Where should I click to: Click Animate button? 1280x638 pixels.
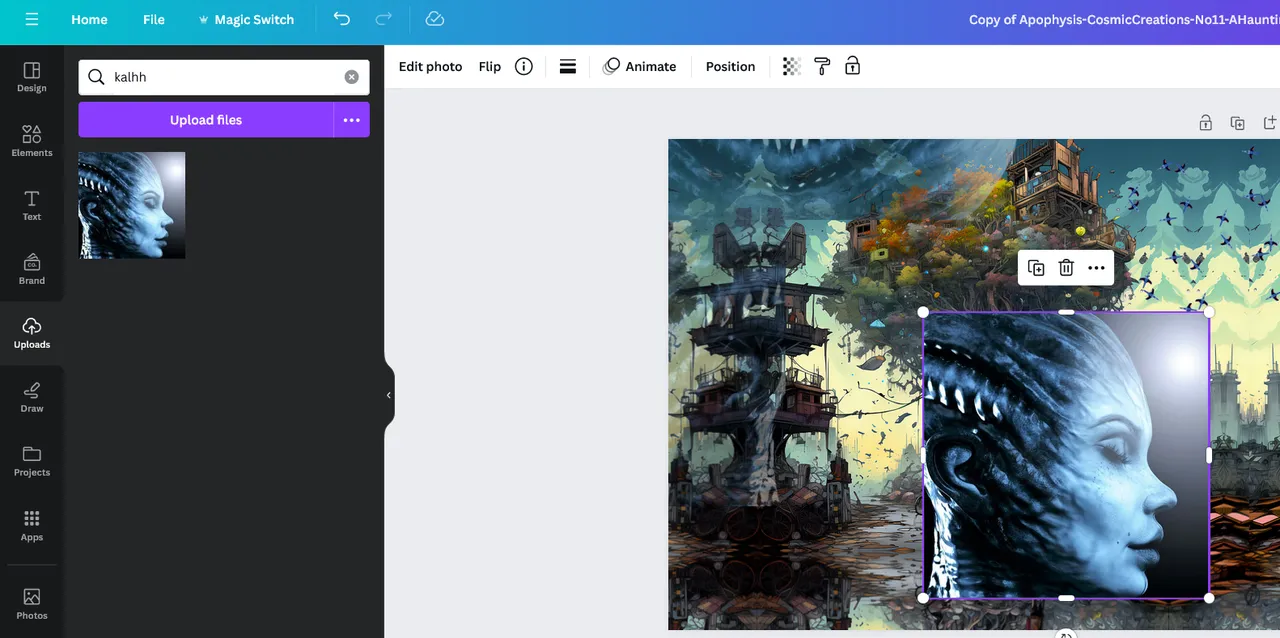point(640,66)
